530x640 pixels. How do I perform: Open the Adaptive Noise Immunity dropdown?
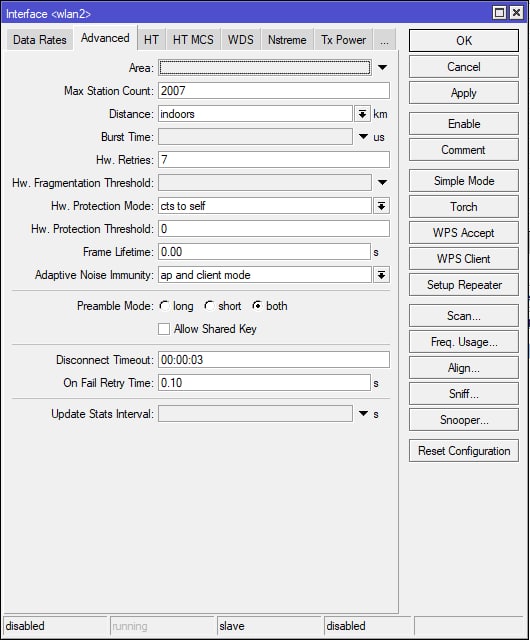[381, 275]
